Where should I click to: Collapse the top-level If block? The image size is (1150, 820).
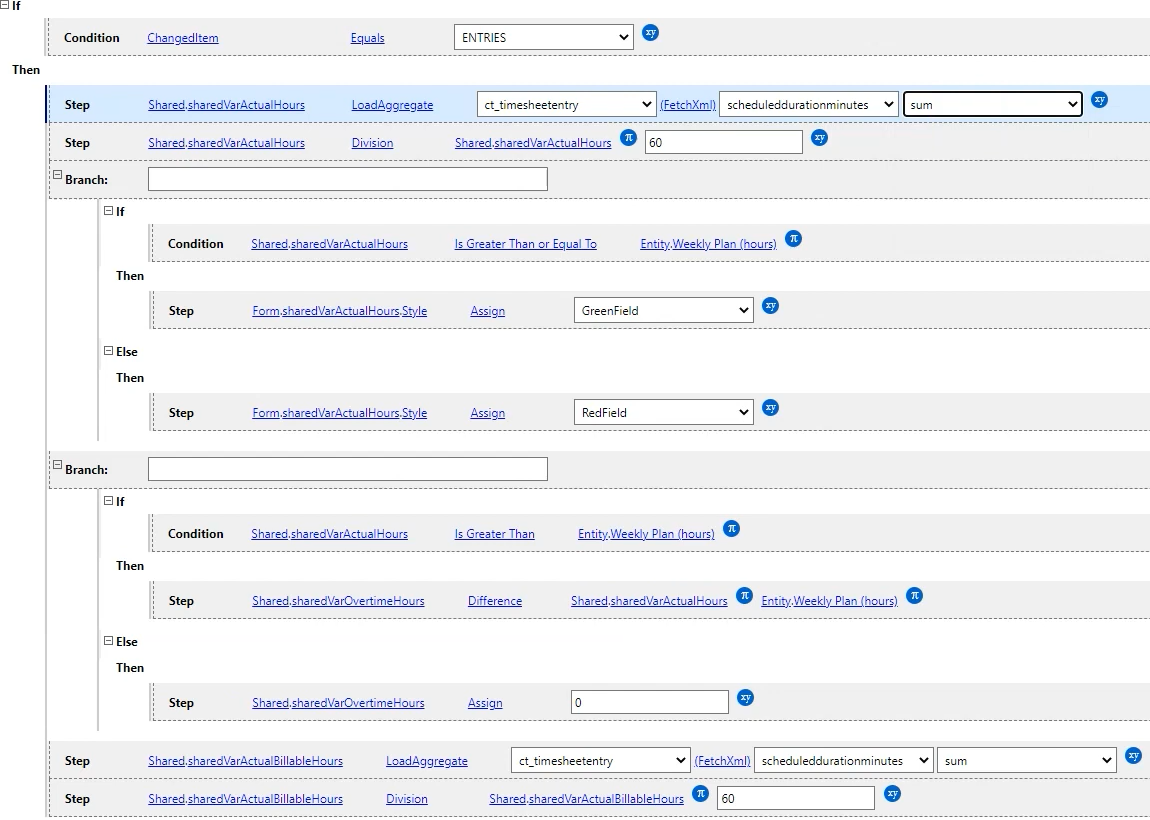click(x=4, y=4)
